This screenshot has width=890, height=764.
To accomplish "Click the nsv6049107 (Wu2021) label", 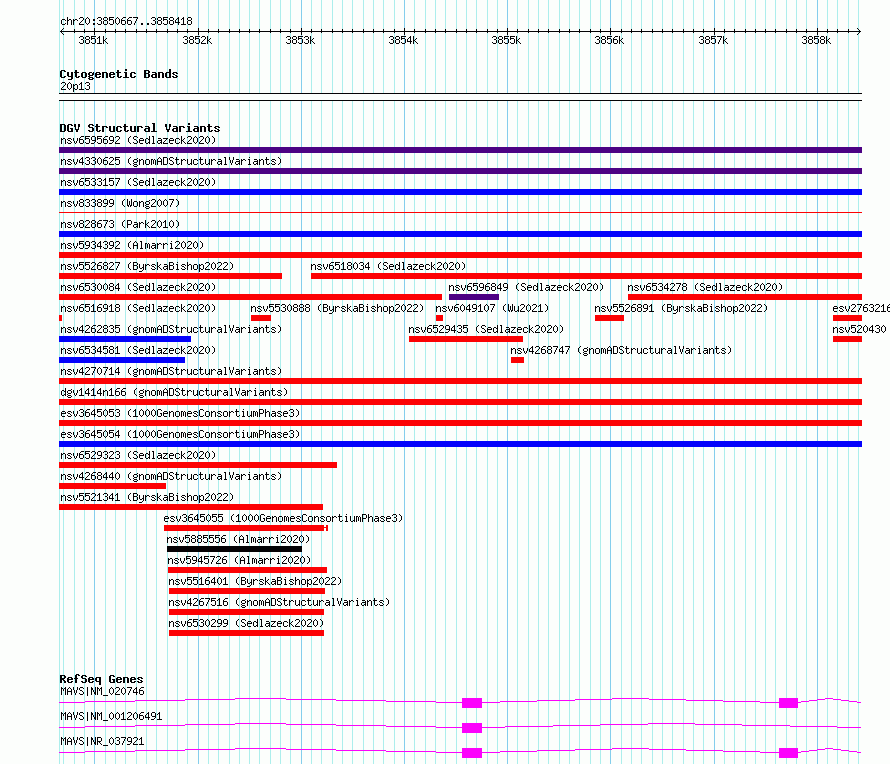I will pos(492,308).
